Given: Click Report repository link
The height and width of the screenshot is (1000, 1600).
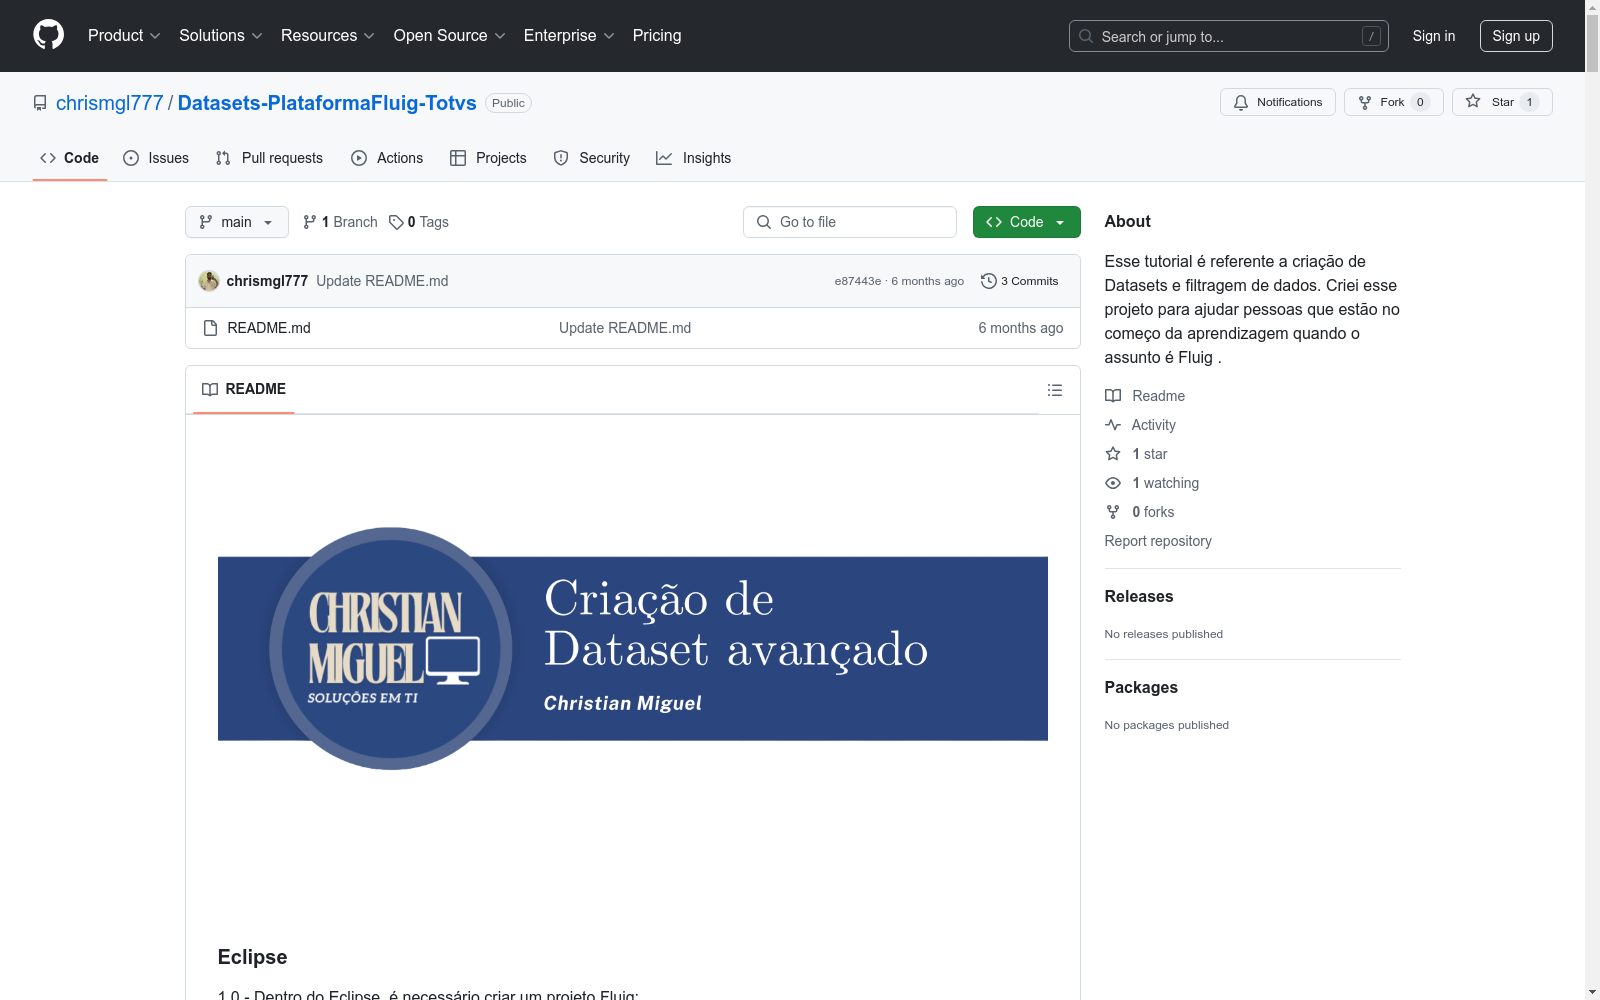Looking at the screenshot, I should click(1158, 541).
